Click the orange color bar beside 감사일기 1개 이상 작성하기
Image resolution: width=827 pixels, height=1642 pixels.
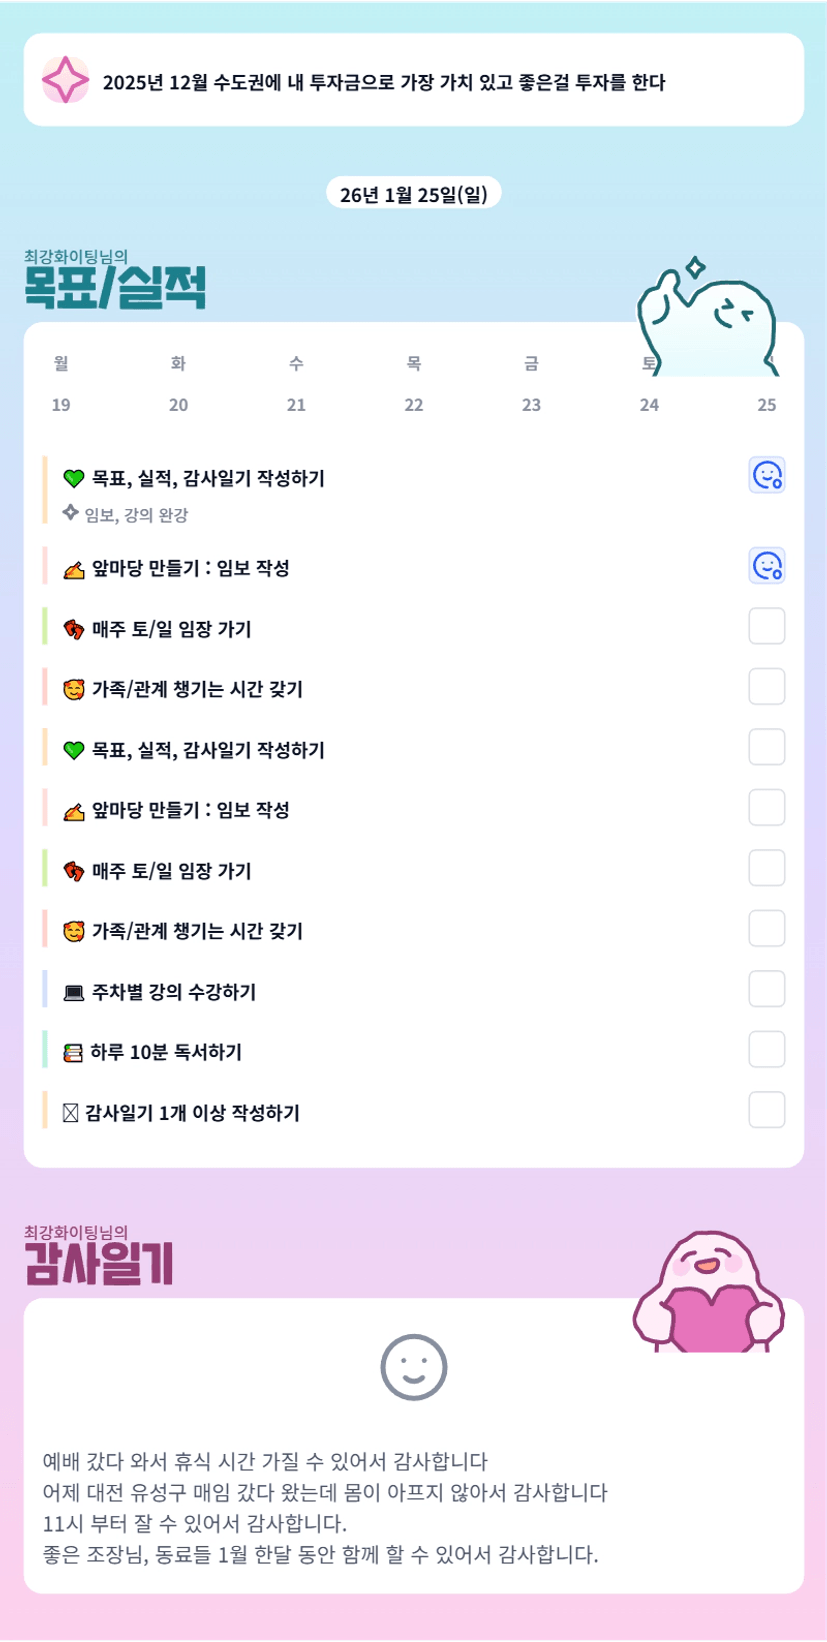pyautogui.click(x=45, y=1111)
